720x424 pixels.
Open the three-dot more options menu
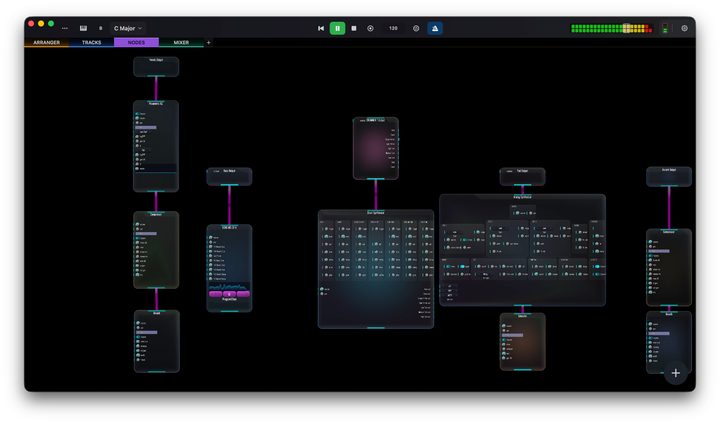[65, 28]
